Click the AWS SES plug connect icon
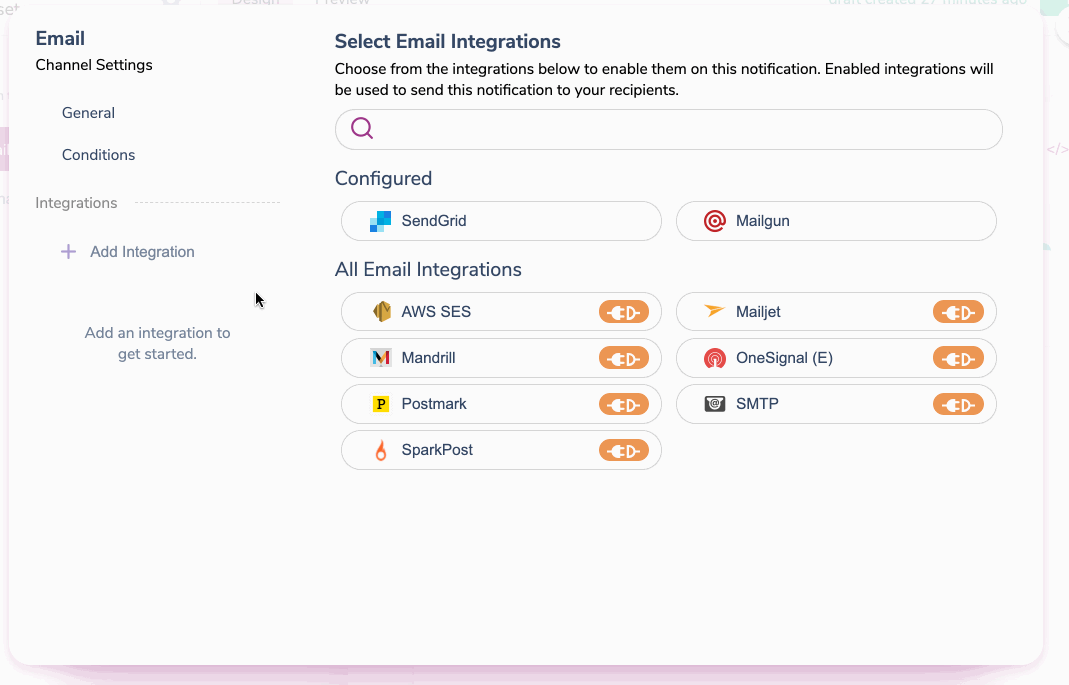Screen dimensions: 1069x685 tap(624, 312)
